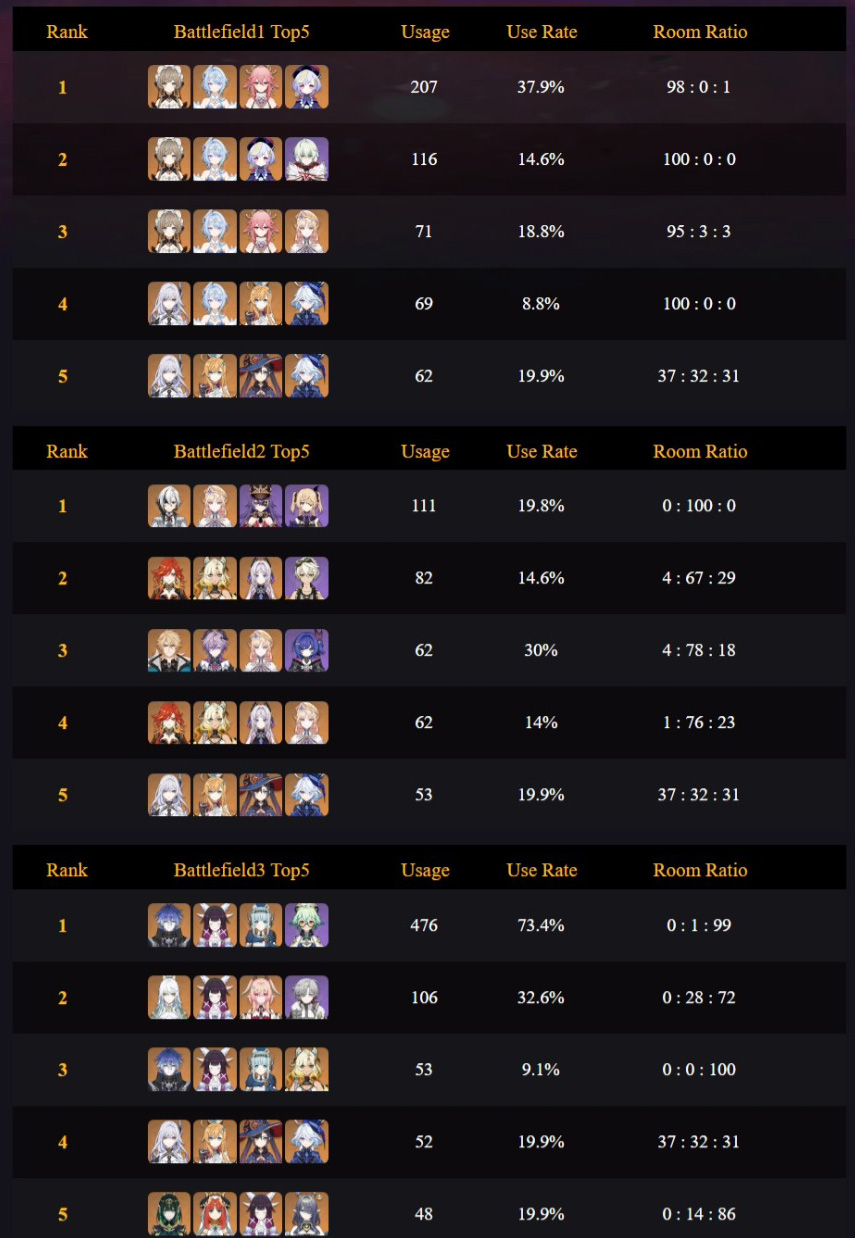Click red-haired character icon in Battlefield2 rank 2
The height and width of the screenshot is (1238, 855).
(169, 578)
